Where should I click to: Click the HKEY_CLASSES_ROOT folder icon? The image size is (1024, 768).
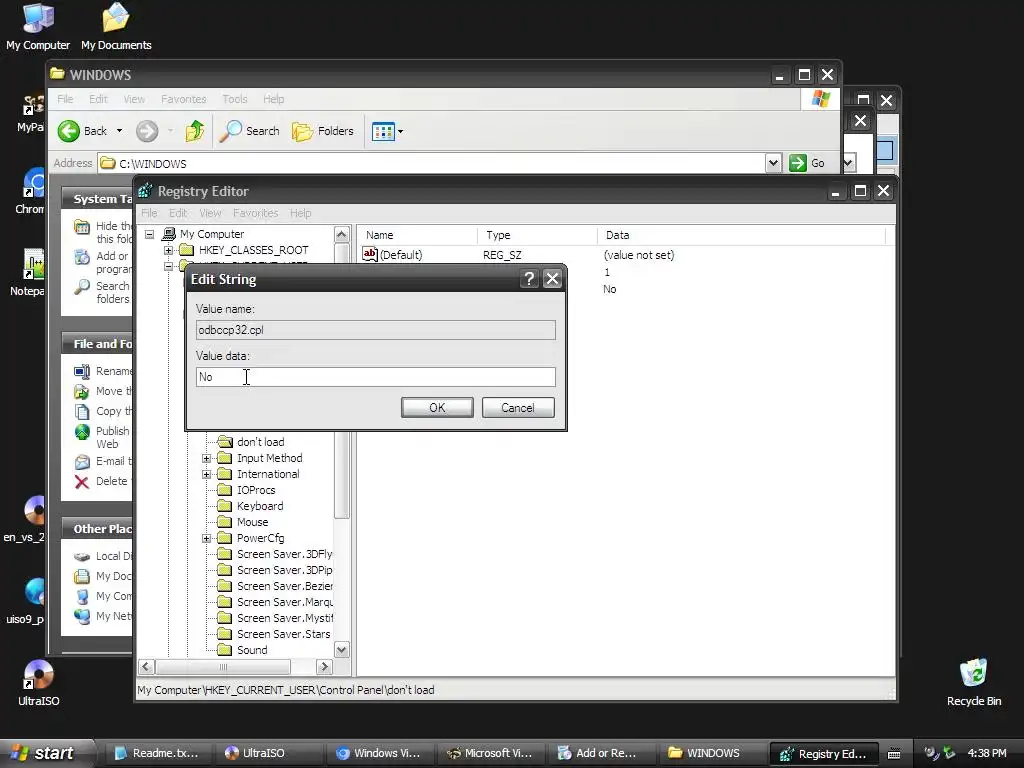pyautogui.click(x=187, y=250)
